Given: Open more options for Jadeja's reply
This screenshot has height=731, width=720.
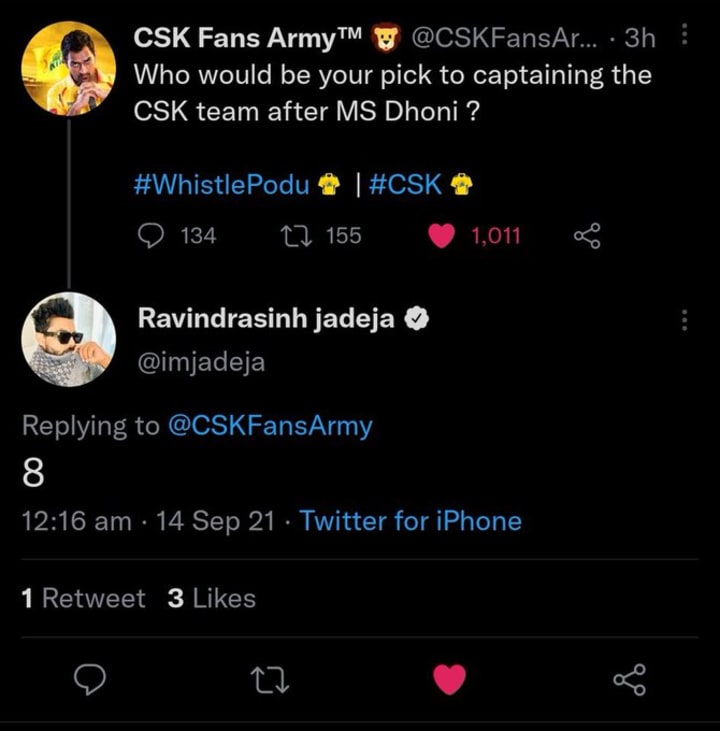Looking at the screenshot, I should click(684, 320).
